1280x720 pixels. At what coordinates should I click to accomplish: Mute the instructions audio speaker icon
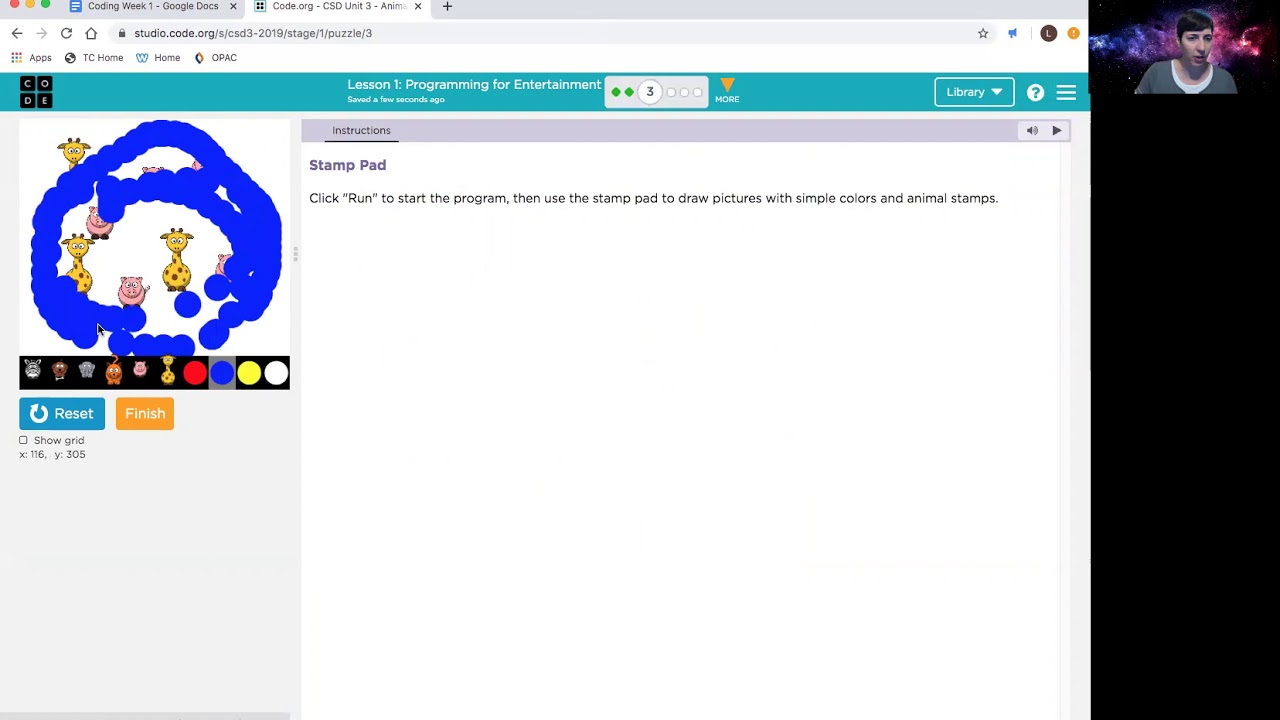point(1032,130)
